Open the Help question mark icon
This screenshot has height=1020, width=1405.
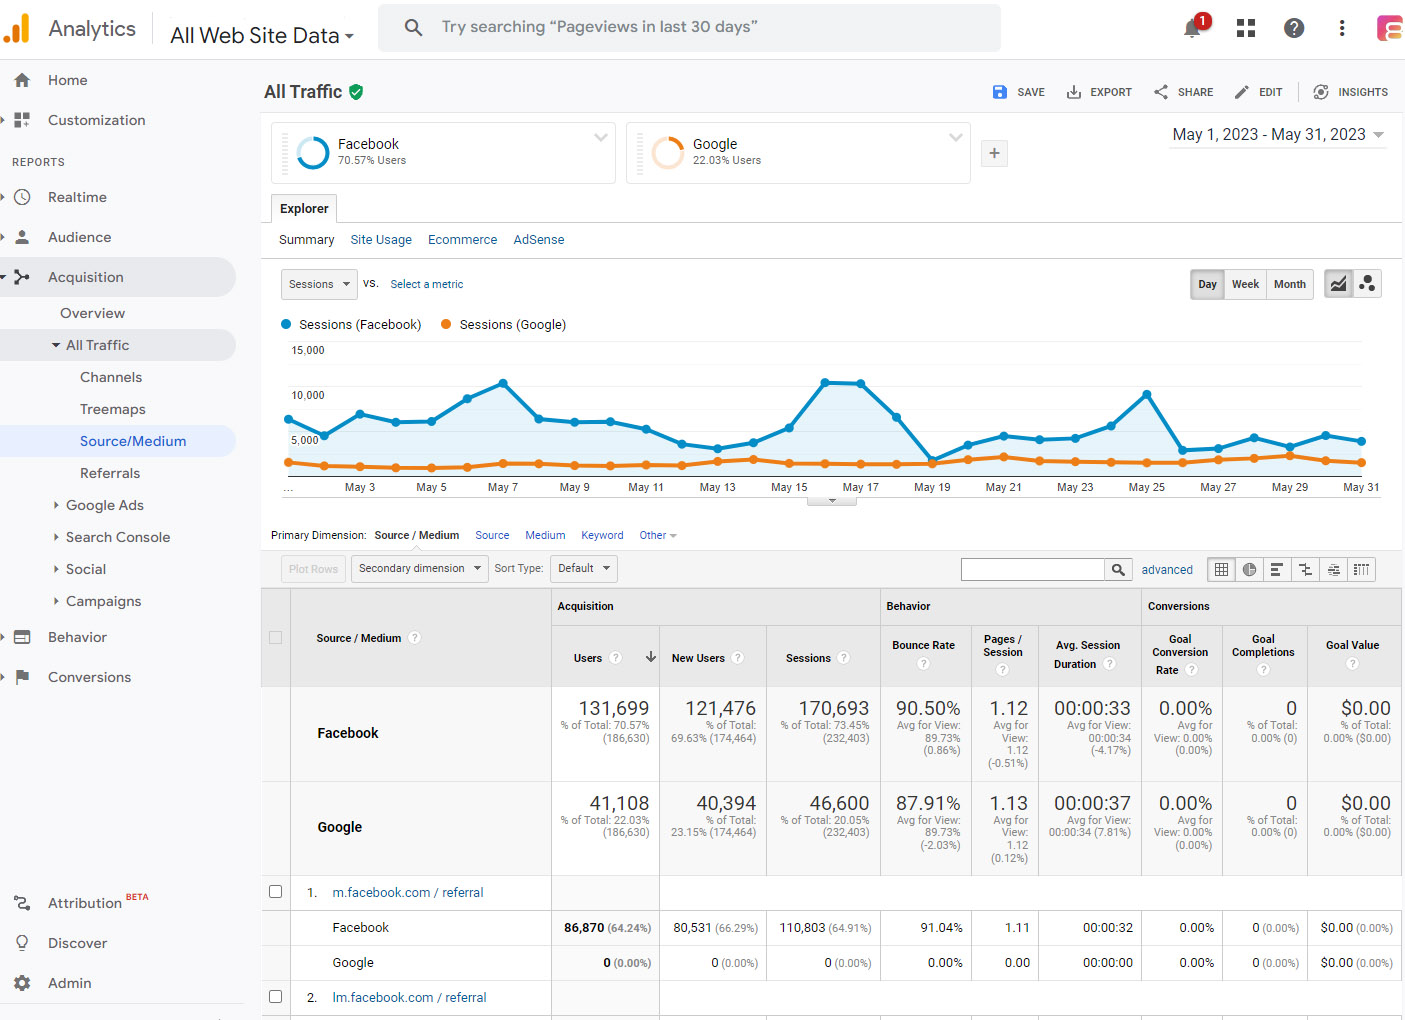click(x=1294, y=28)
